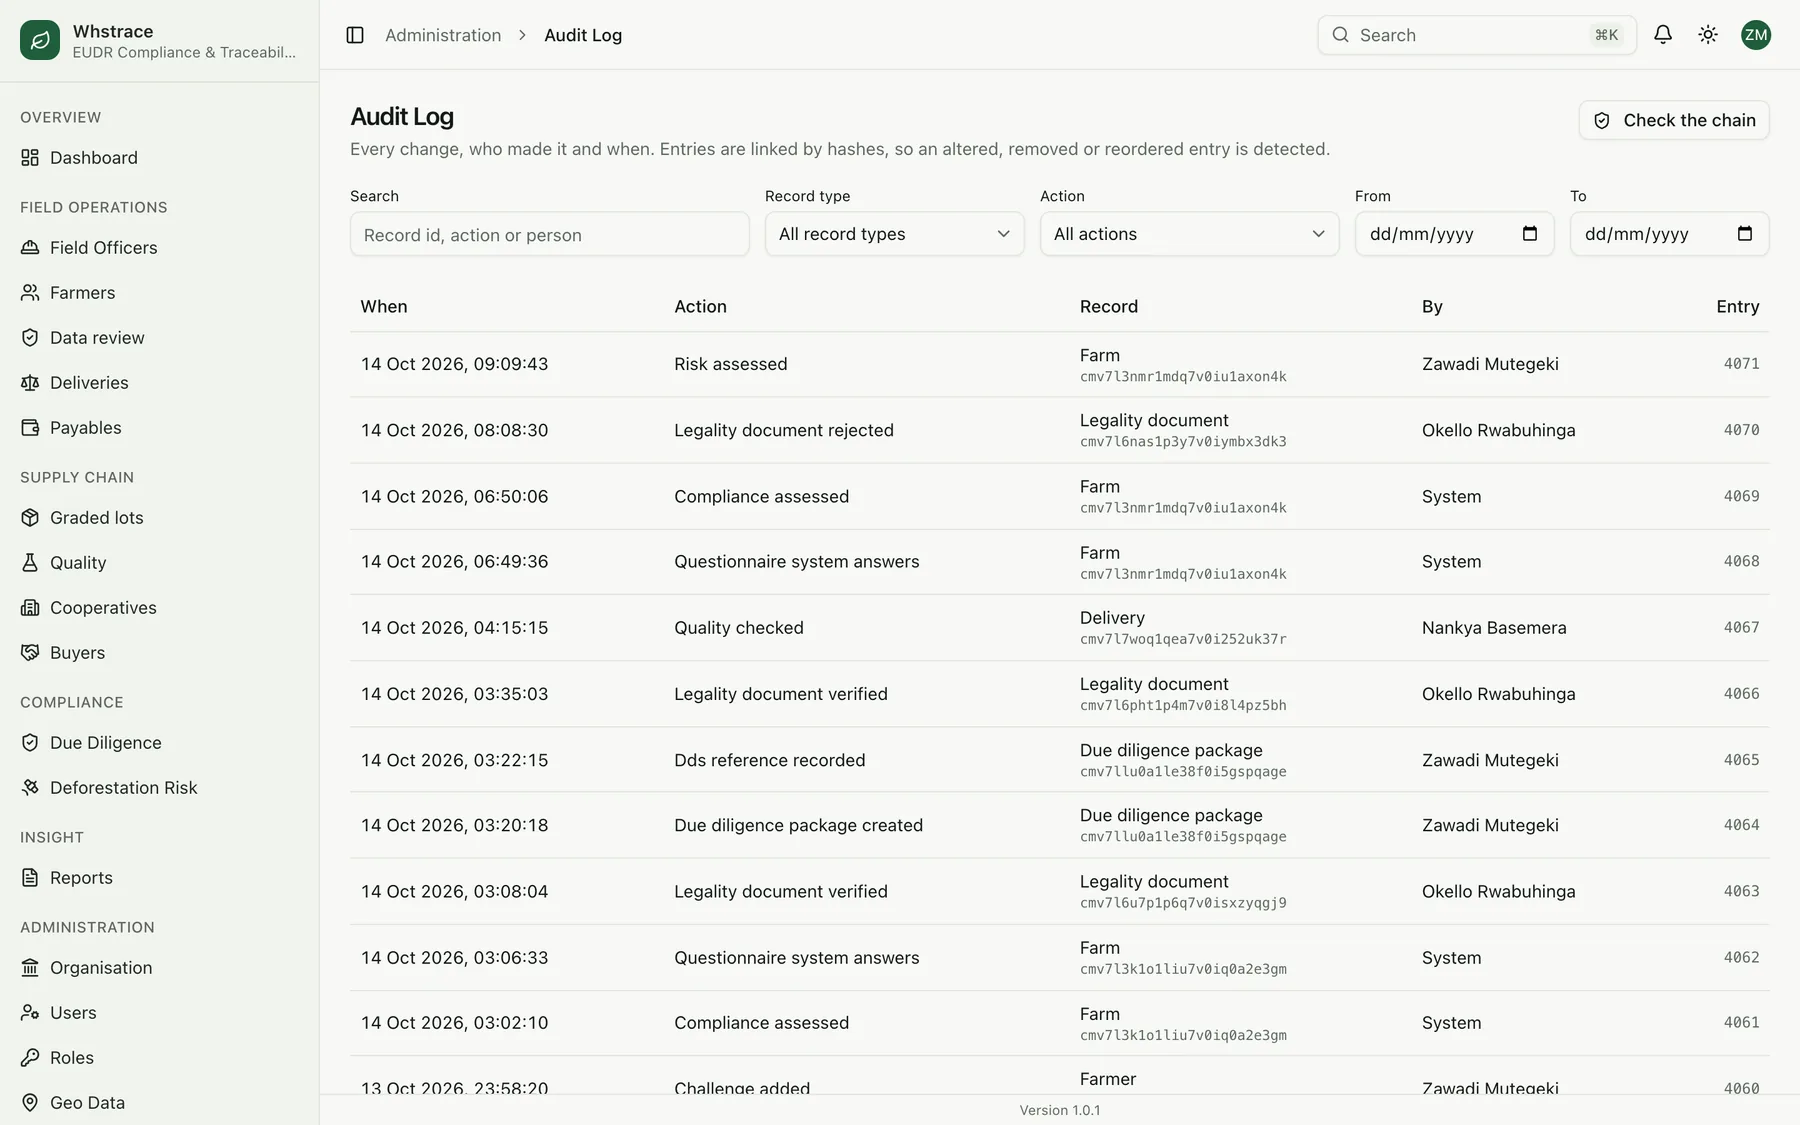Click record id cmv7l7woq1qea7v0i252uk37r

click(1183, 639)
